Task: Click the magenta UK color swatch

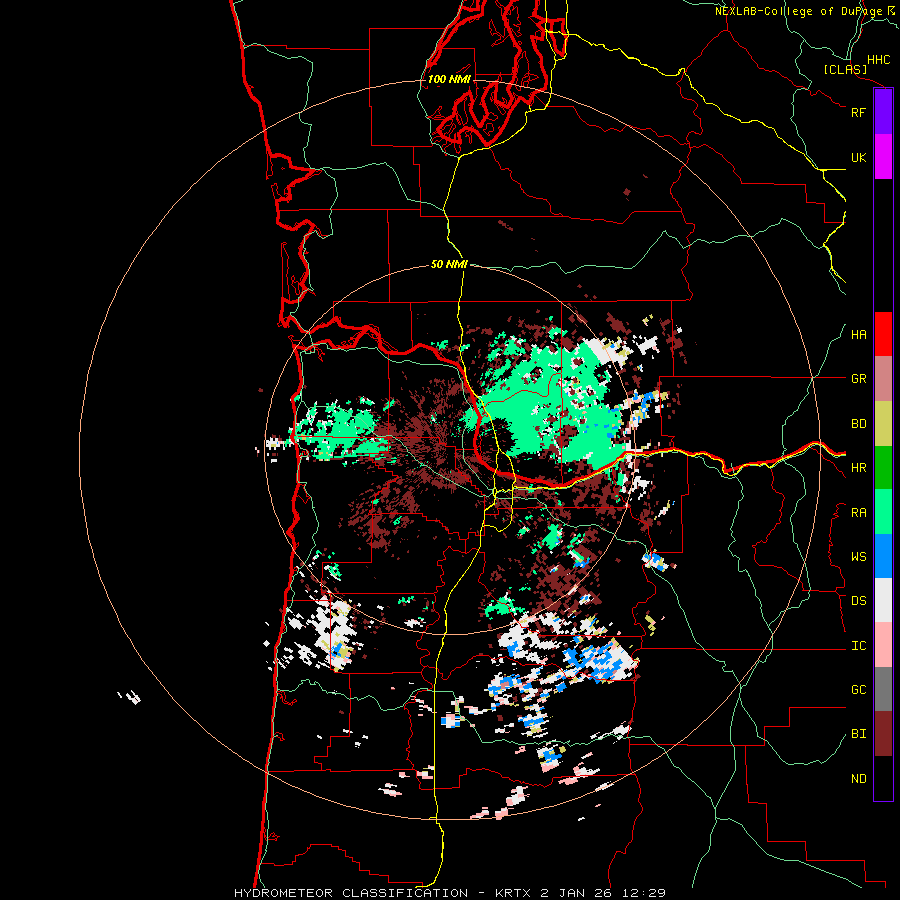Action: click(x=883, y=157)
